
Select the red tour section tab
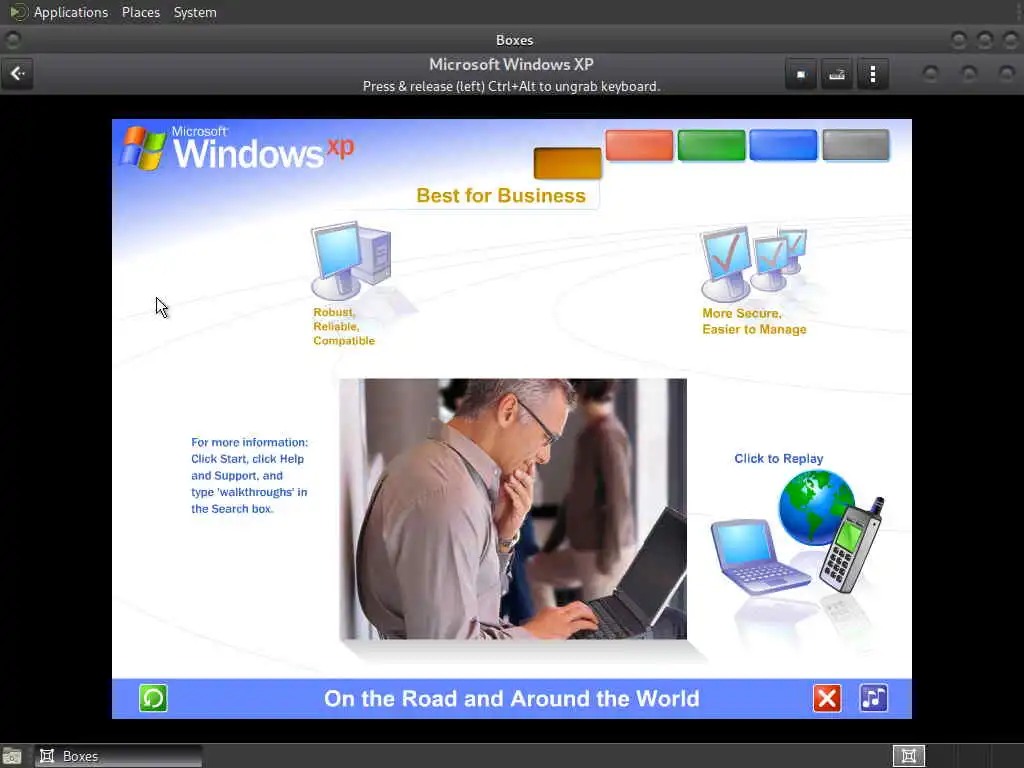pos(639,145)
